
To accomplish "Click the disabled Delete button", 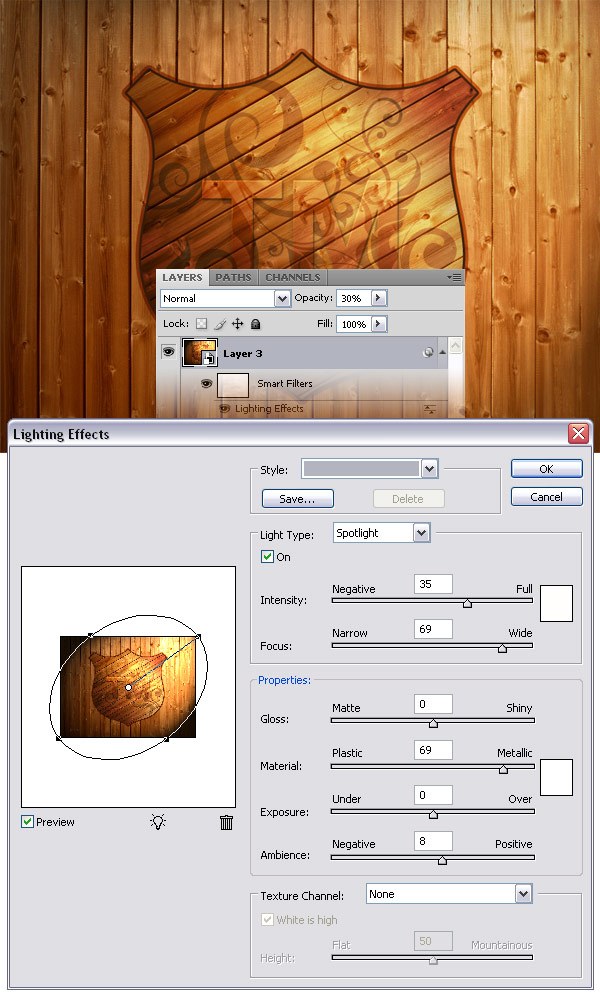I will 408,499.
